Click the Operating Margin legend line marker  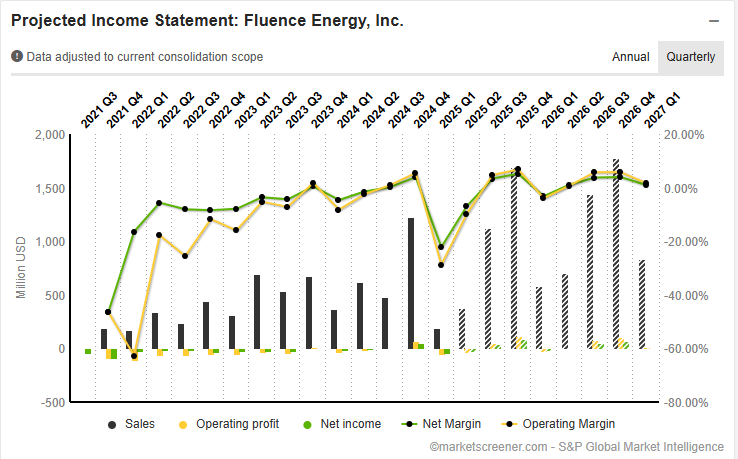click(x=508, y=424)
